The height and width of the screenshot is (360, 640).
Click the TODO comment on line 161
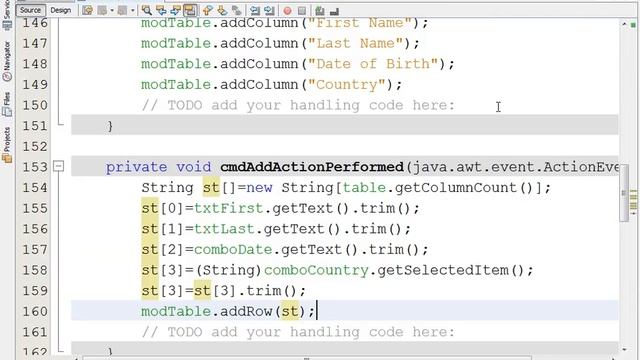[x=298, y=332]
